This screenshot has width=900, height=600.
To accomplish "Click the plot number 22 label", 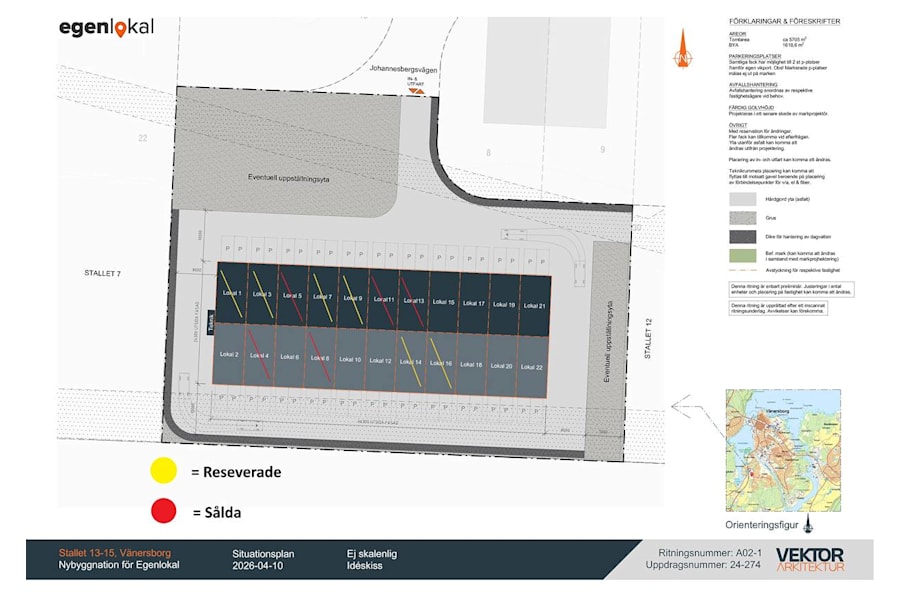I will click(x=143, y=138).
